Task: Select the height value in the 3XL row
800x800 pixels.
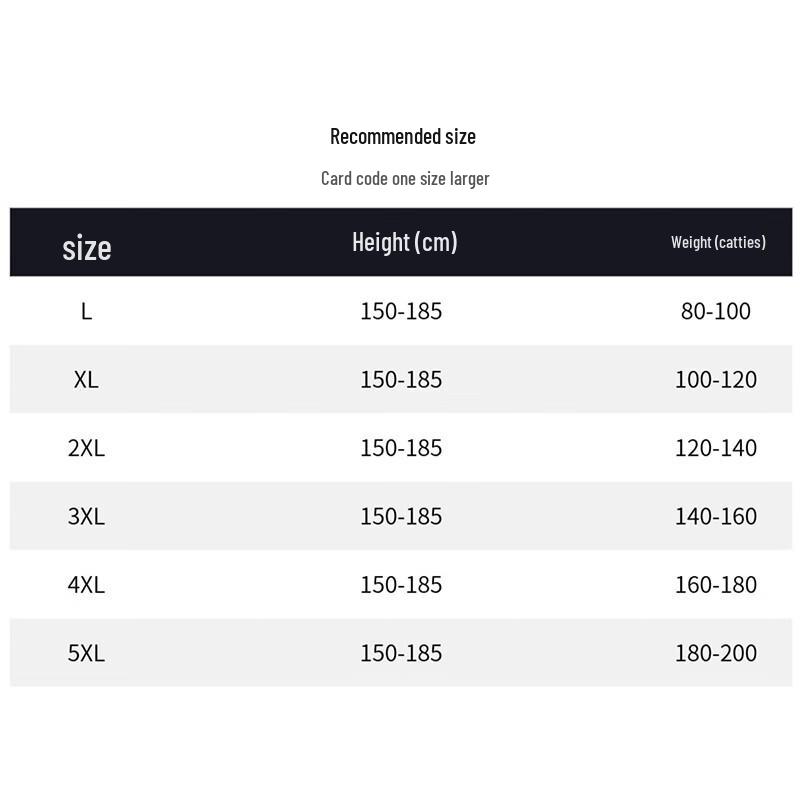Action: tap(401, 516)
